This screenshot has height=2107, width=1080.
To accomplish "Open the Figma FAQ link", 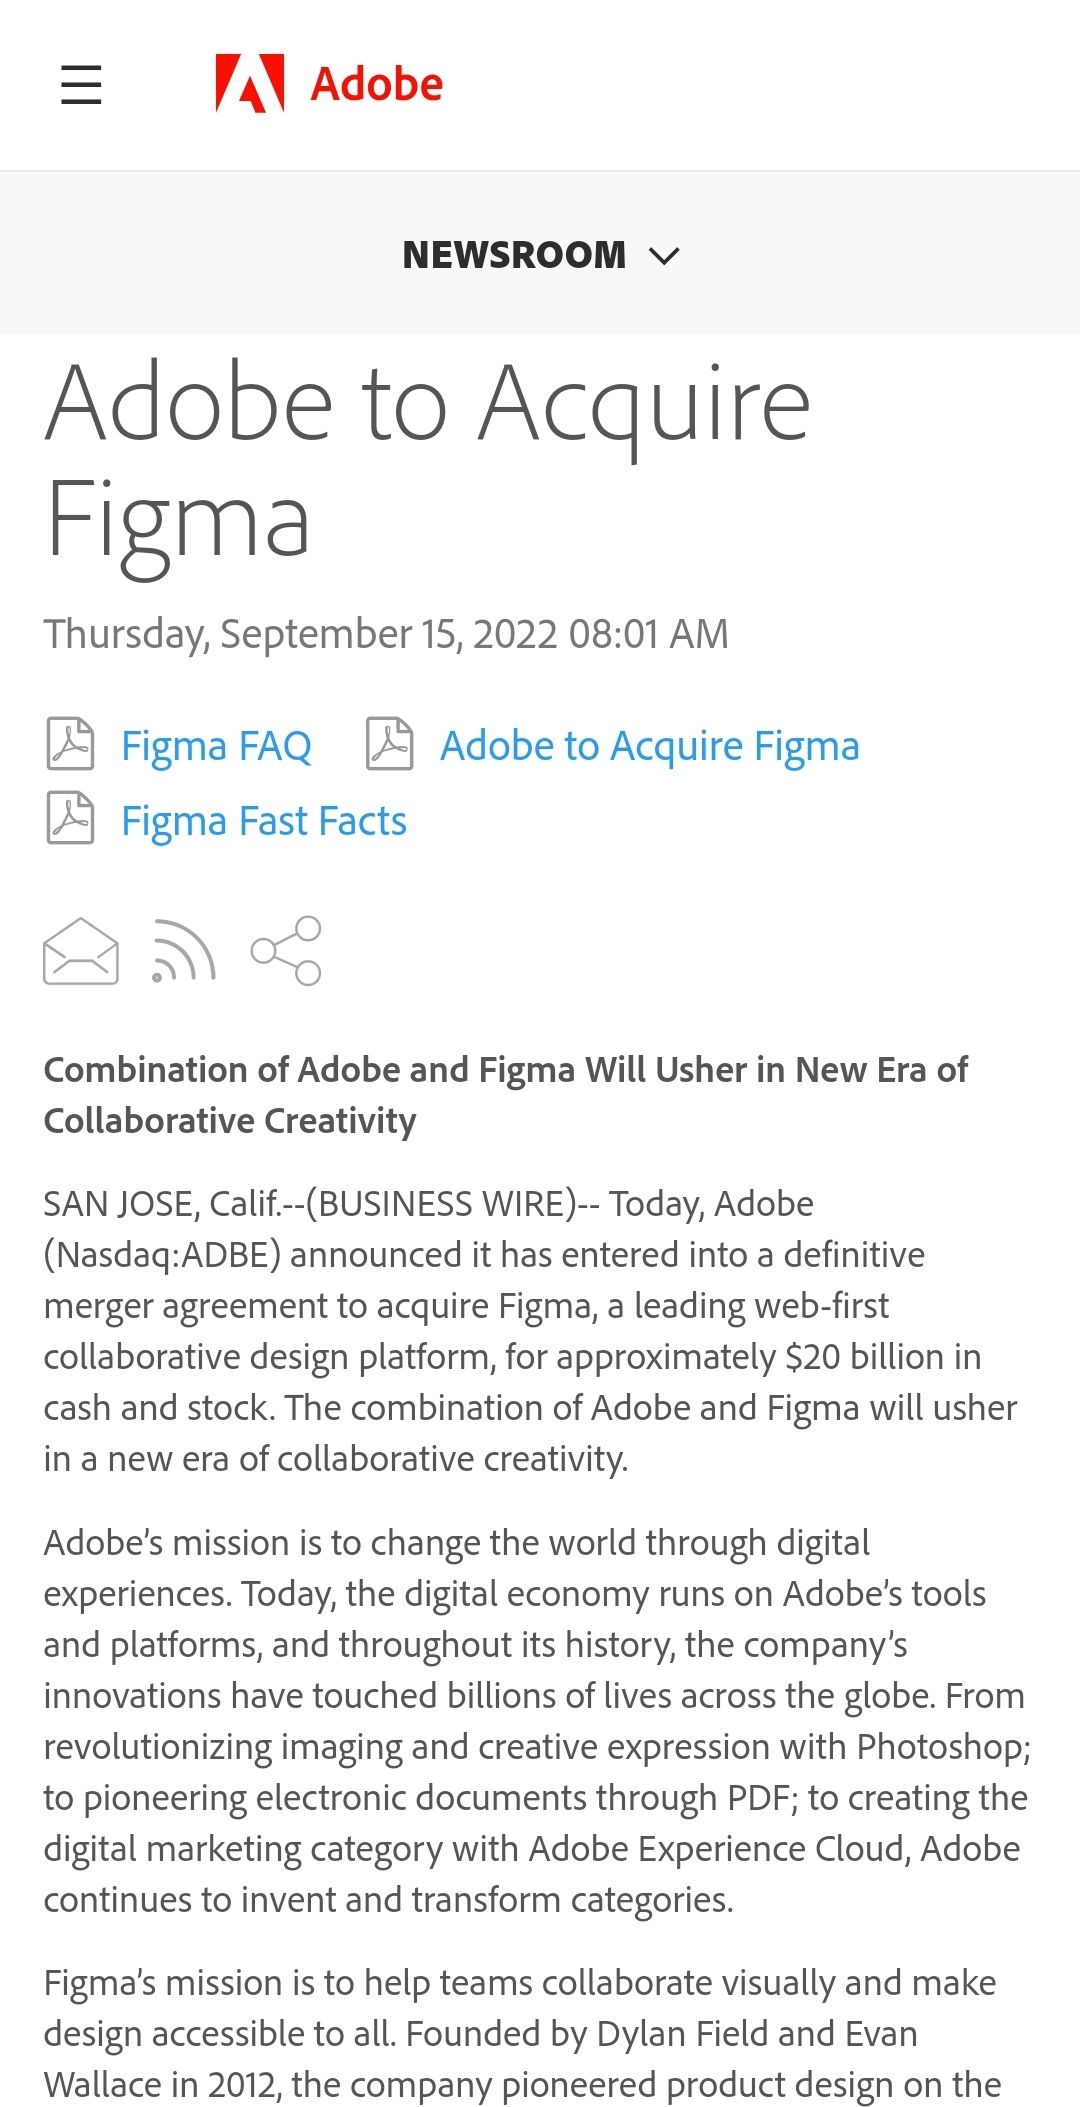I will tap(216, 746).
